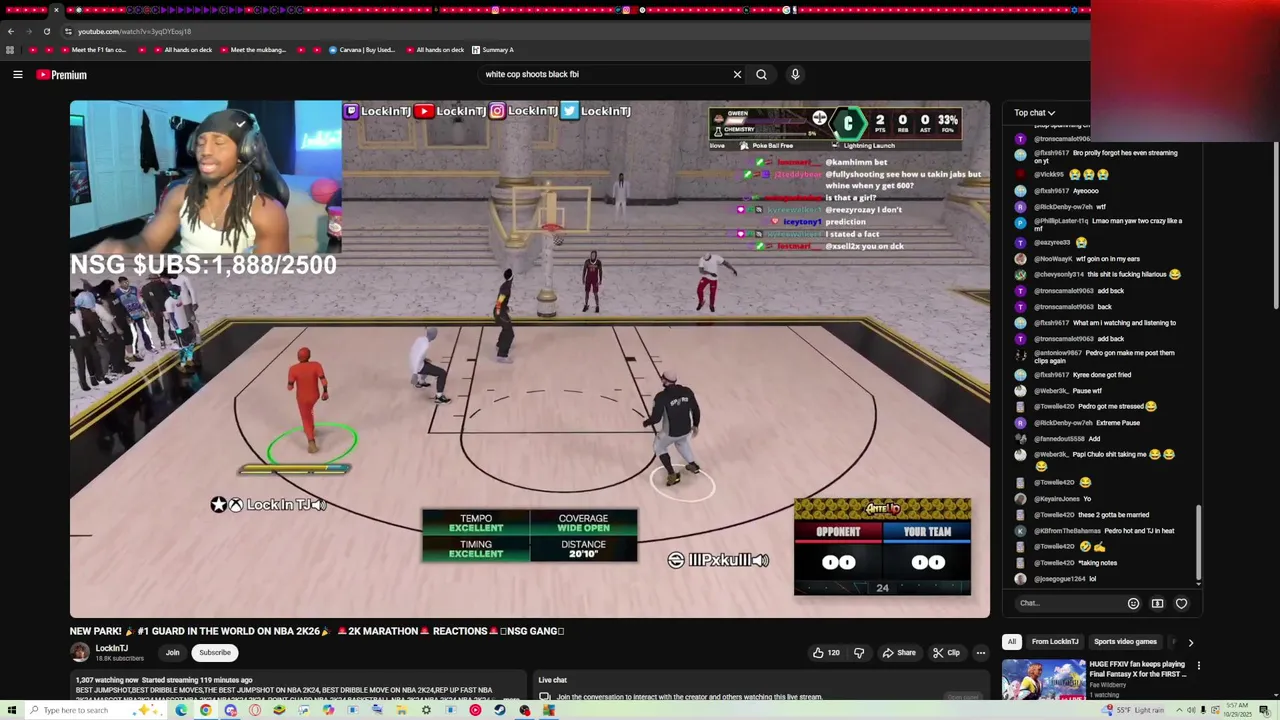Open the Meet the F1 fan bookmark
Viewport: 1280px width, 720px height.
point(92,50)
